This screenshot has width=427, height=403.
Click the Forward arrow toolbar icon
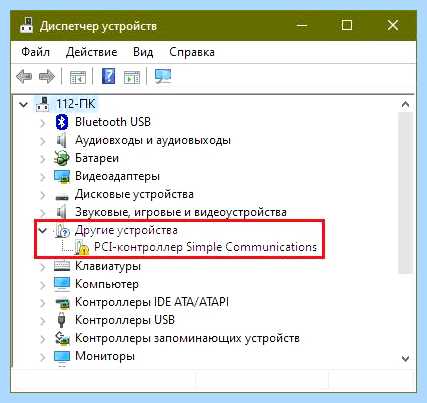point(47,77)
